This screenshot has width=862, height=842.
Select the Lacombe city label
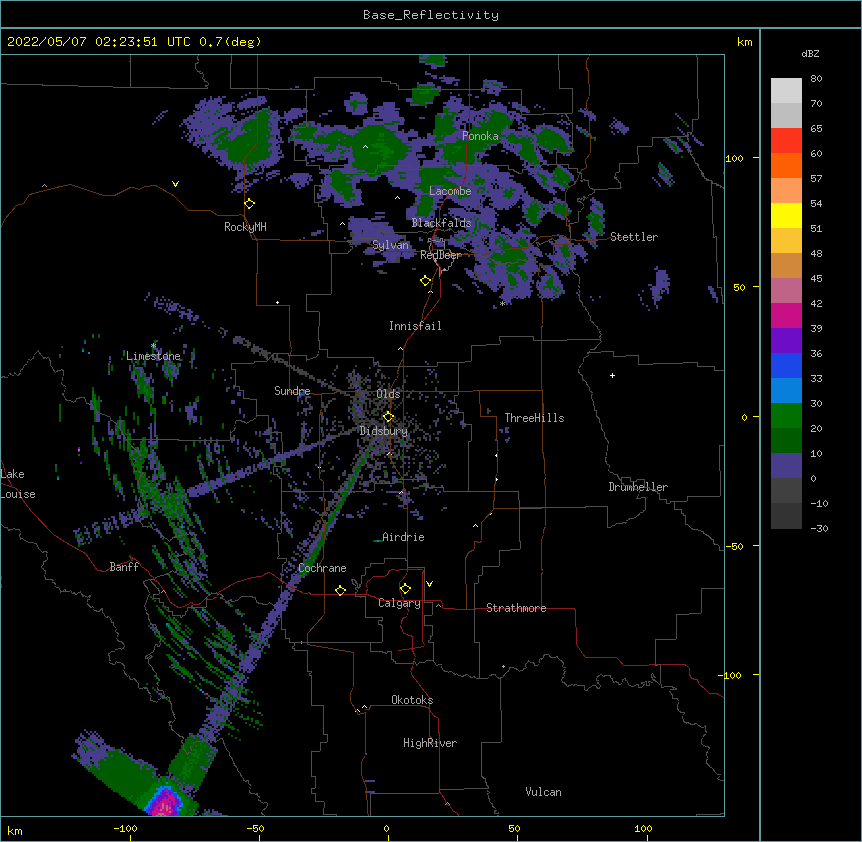450,191
